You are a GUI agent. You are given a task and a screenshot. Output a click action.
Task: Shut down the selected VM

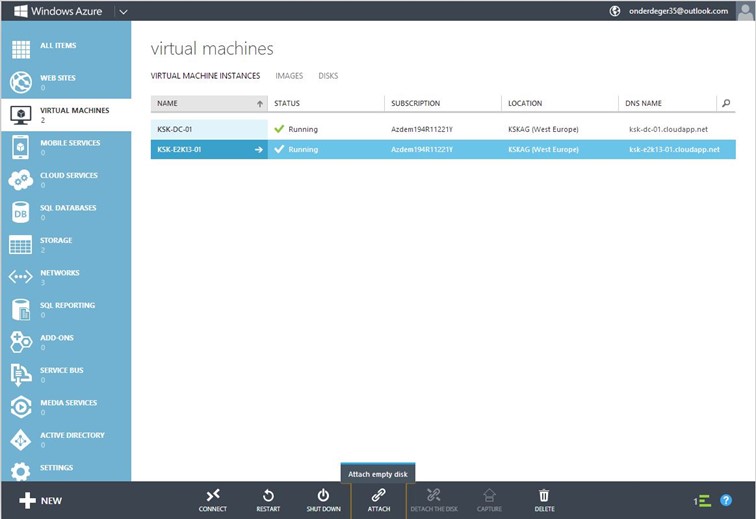click(x=323, y=499)
